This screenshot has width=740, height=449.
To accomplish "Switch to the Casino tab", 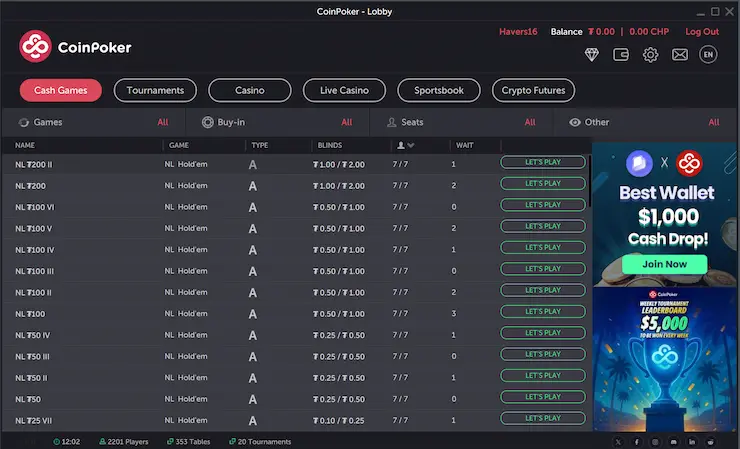I will tap(250, 90).
